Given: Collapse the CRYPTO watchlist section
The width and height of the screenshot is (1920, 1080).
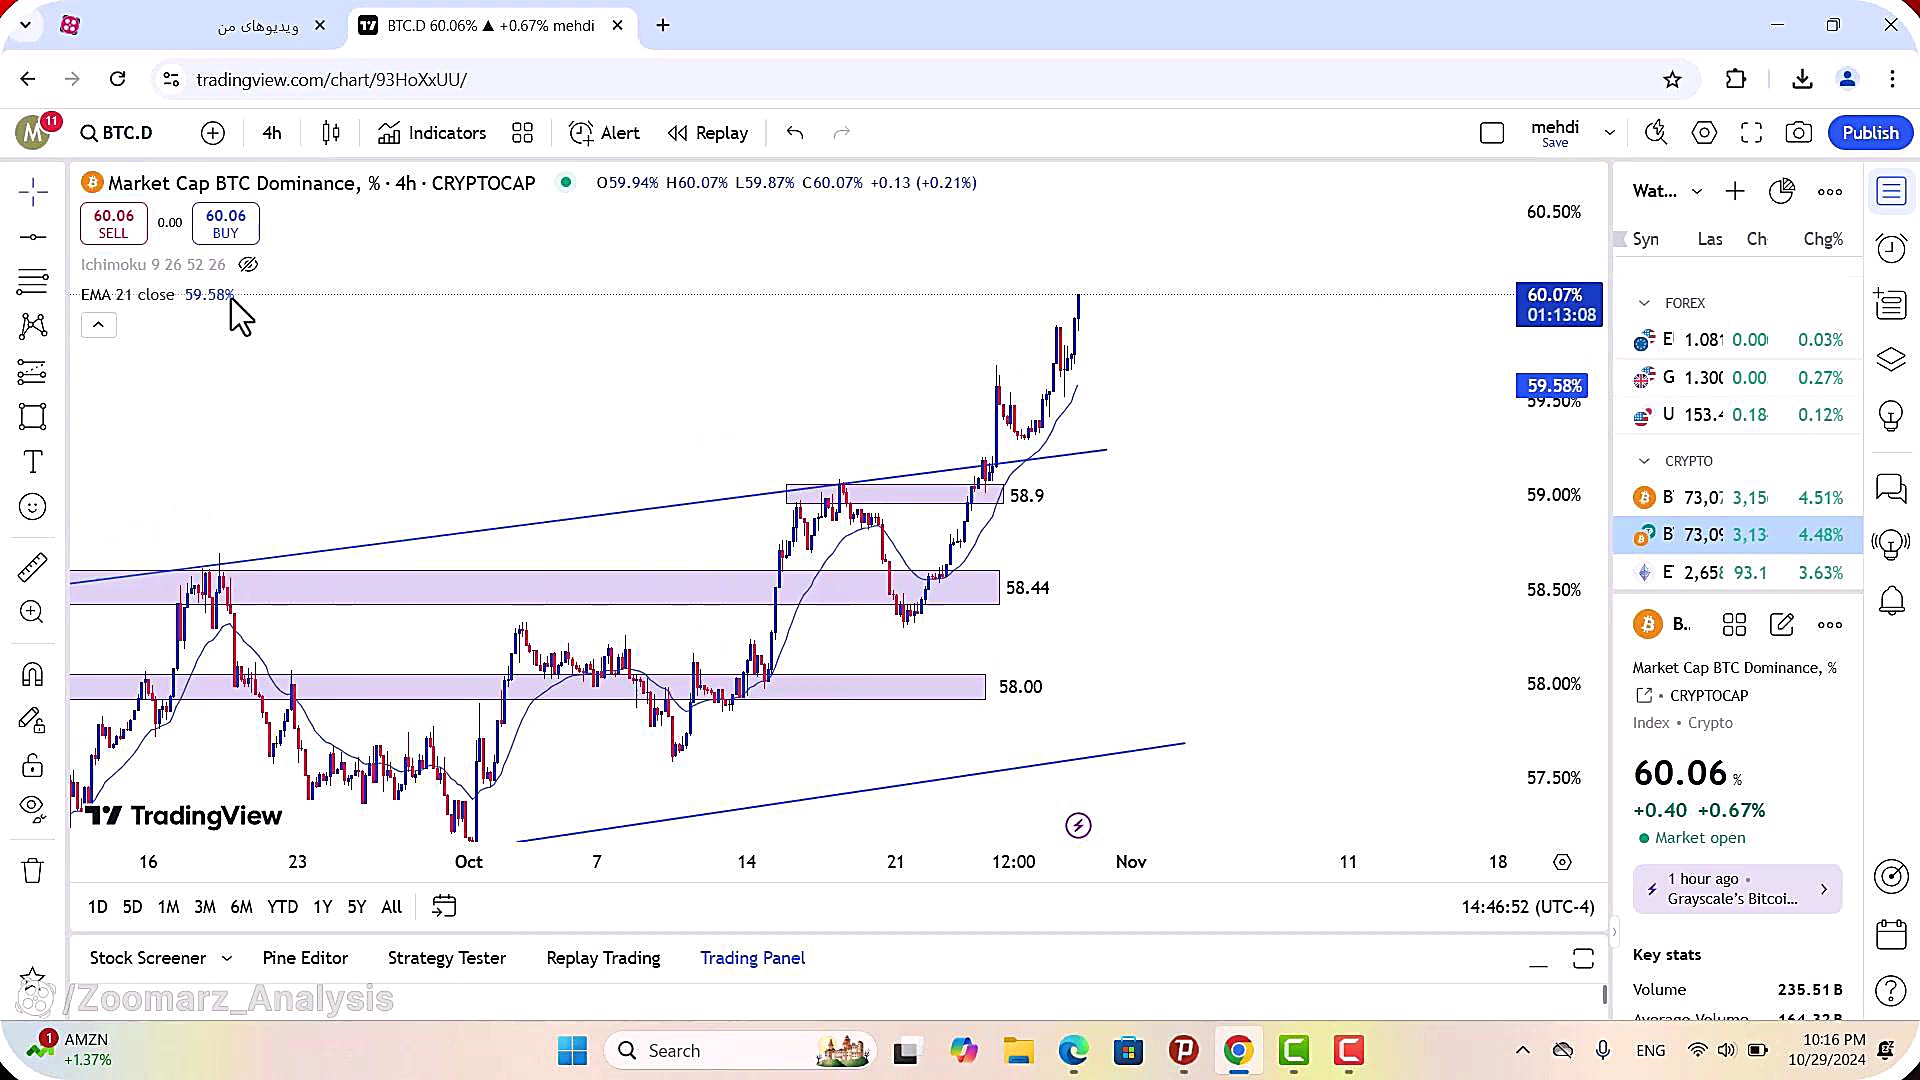Looking at the screenshot, I should [x=1644, y=461].
